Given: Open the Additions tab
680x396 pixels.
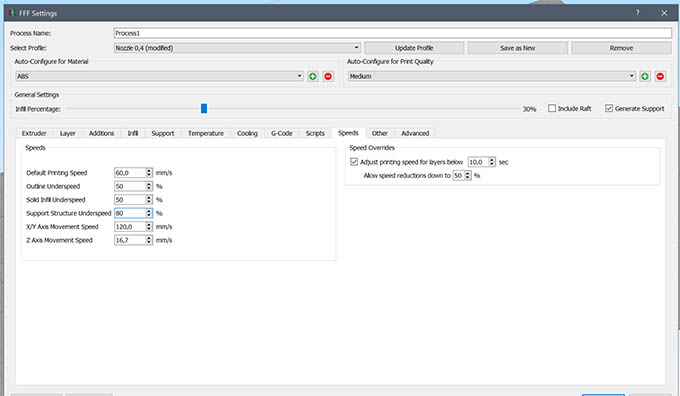Looking at the screenshot, I should pos(101,133).
